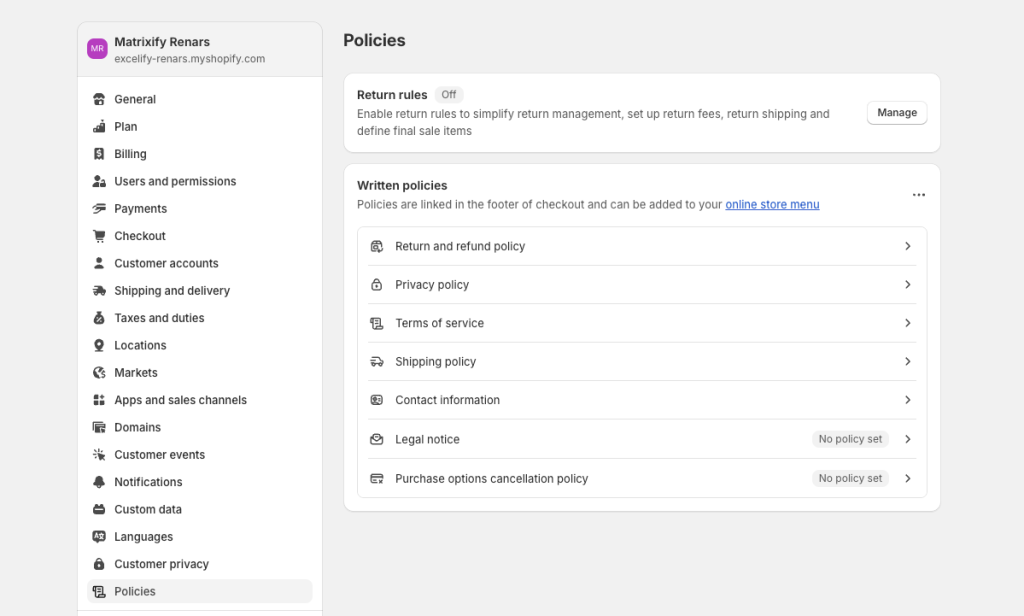The image size is (1024, 616).
Task: Click the Locations pin icon
Action: coord(97,345)
